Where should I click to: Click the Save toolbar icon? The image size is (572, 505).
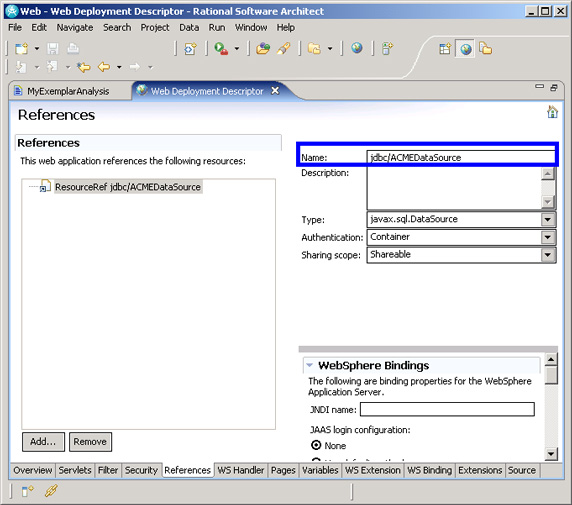53,49
